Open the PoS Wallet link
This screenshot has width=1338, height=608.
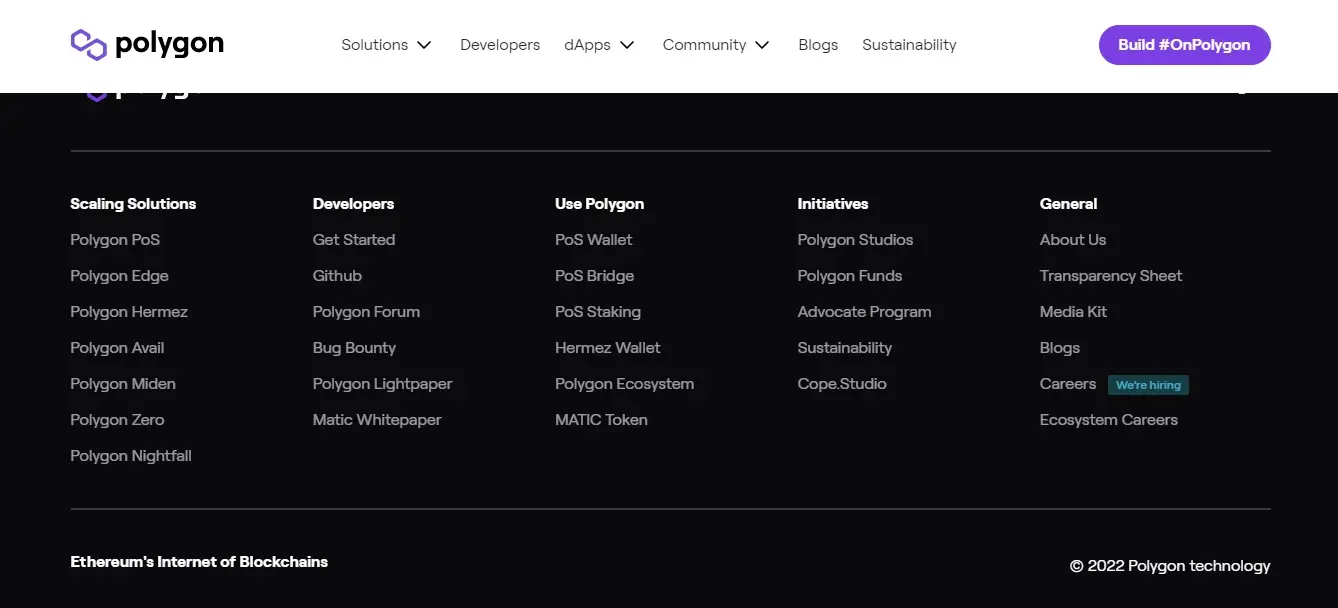(x=594, y=240)
